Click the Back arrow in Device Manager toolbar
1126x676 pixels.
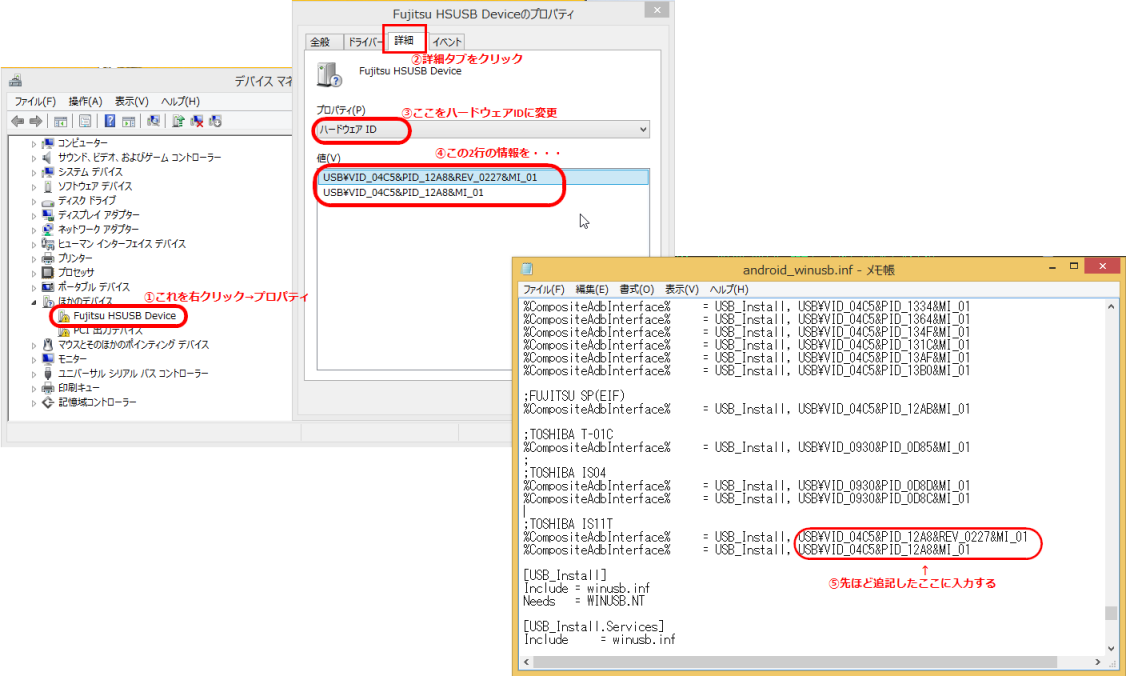point(18,121)
